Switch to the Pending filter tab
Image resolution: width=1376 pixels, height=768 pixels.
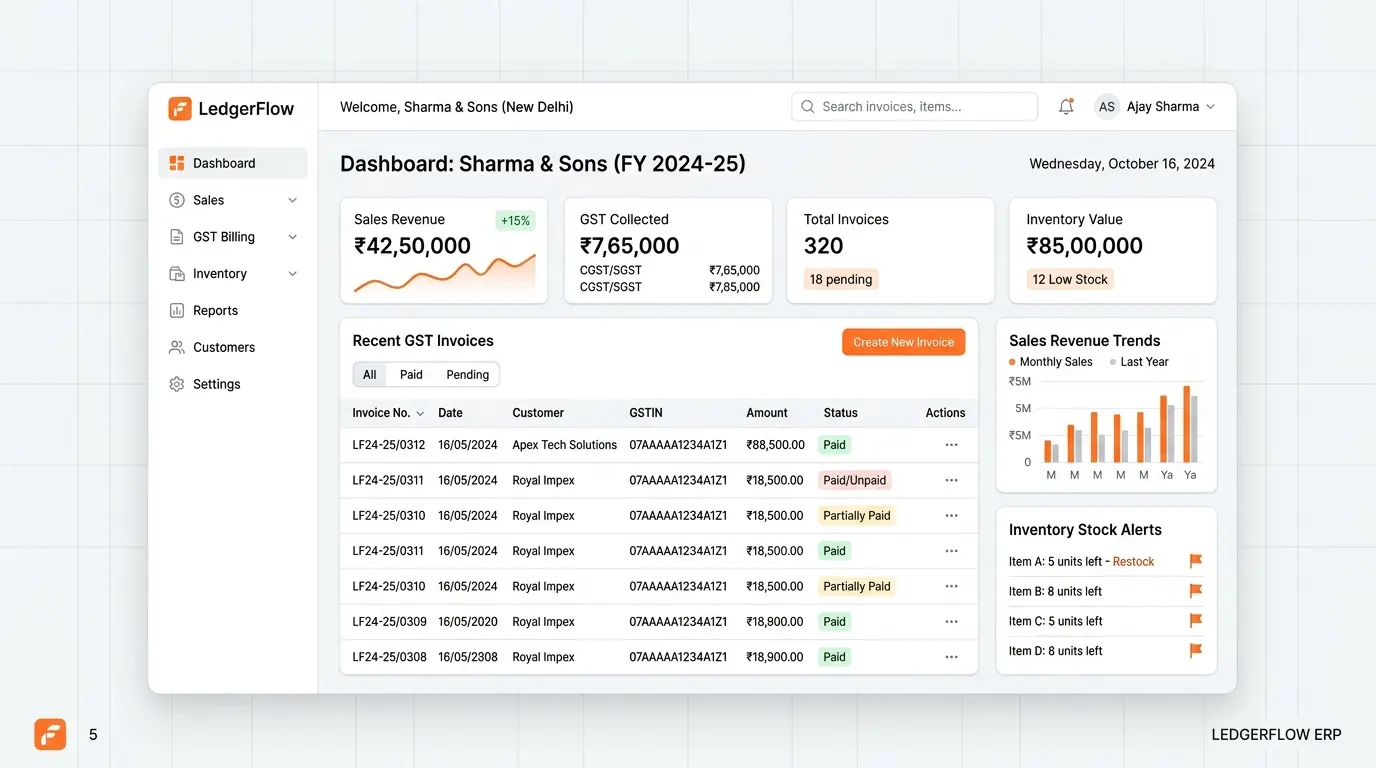coord(467,375)
